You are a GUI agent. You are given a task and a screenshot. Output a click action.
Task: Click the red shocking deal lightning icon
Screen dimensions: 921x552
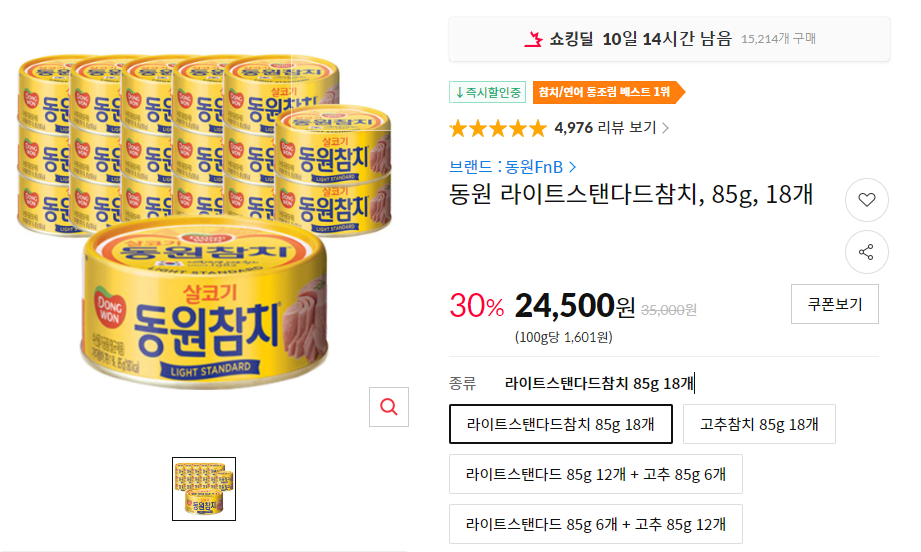[x=533, y=39]
